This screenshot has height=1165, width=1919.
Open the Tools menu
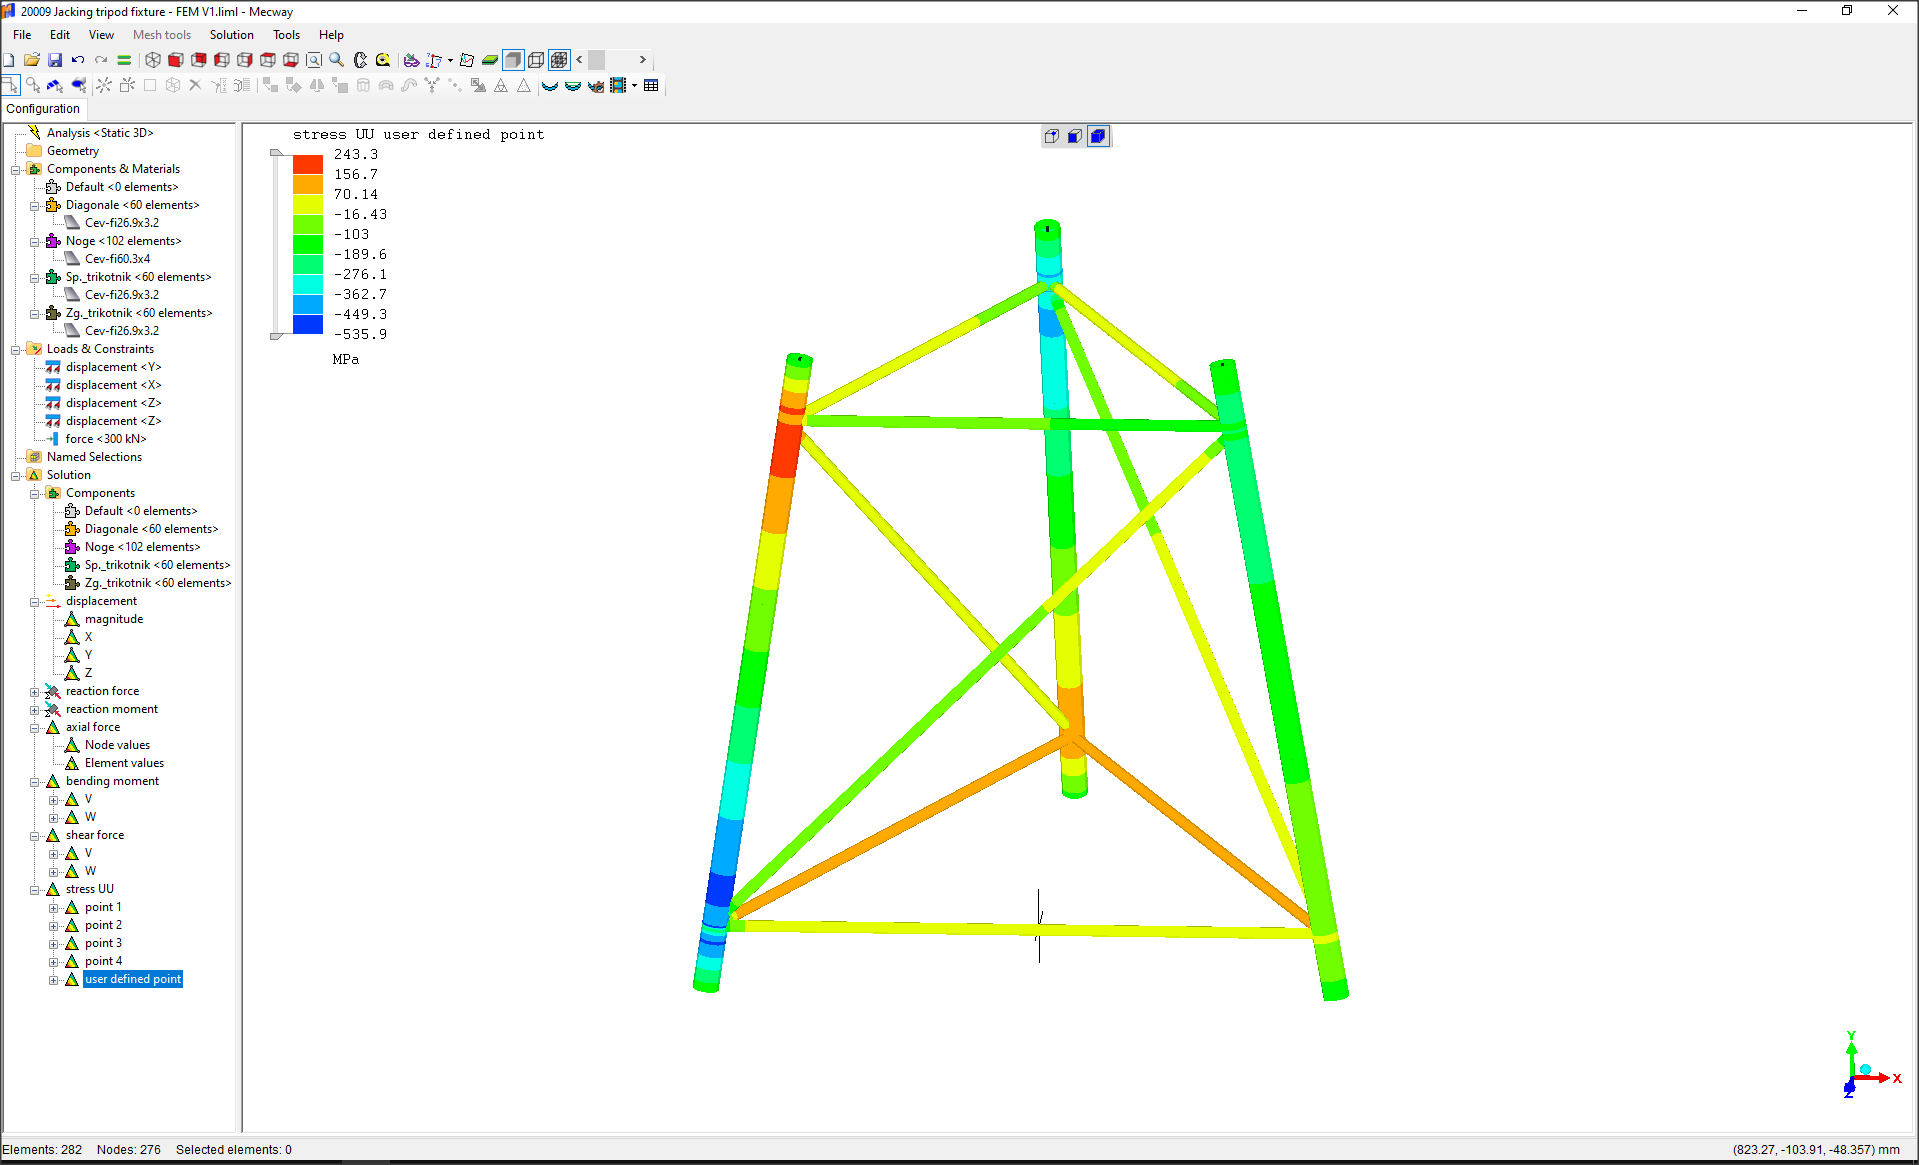click(286, 35)
